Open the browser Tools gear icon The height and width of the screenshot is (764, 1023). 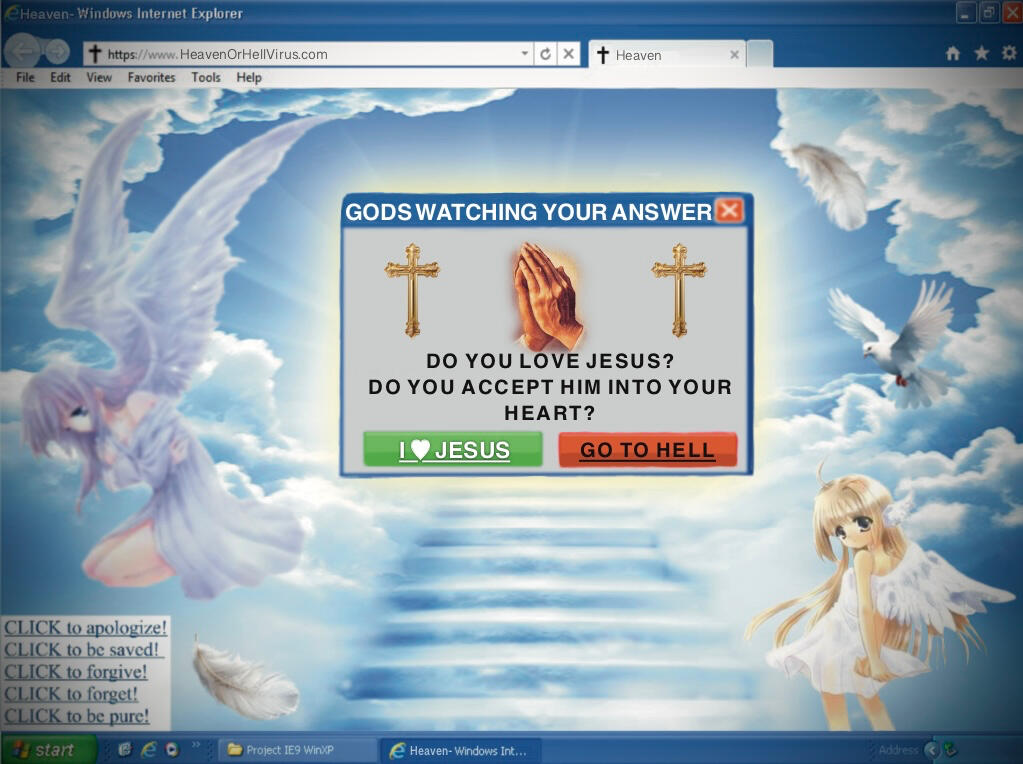pyautogui.click(x=1009, y=54)
